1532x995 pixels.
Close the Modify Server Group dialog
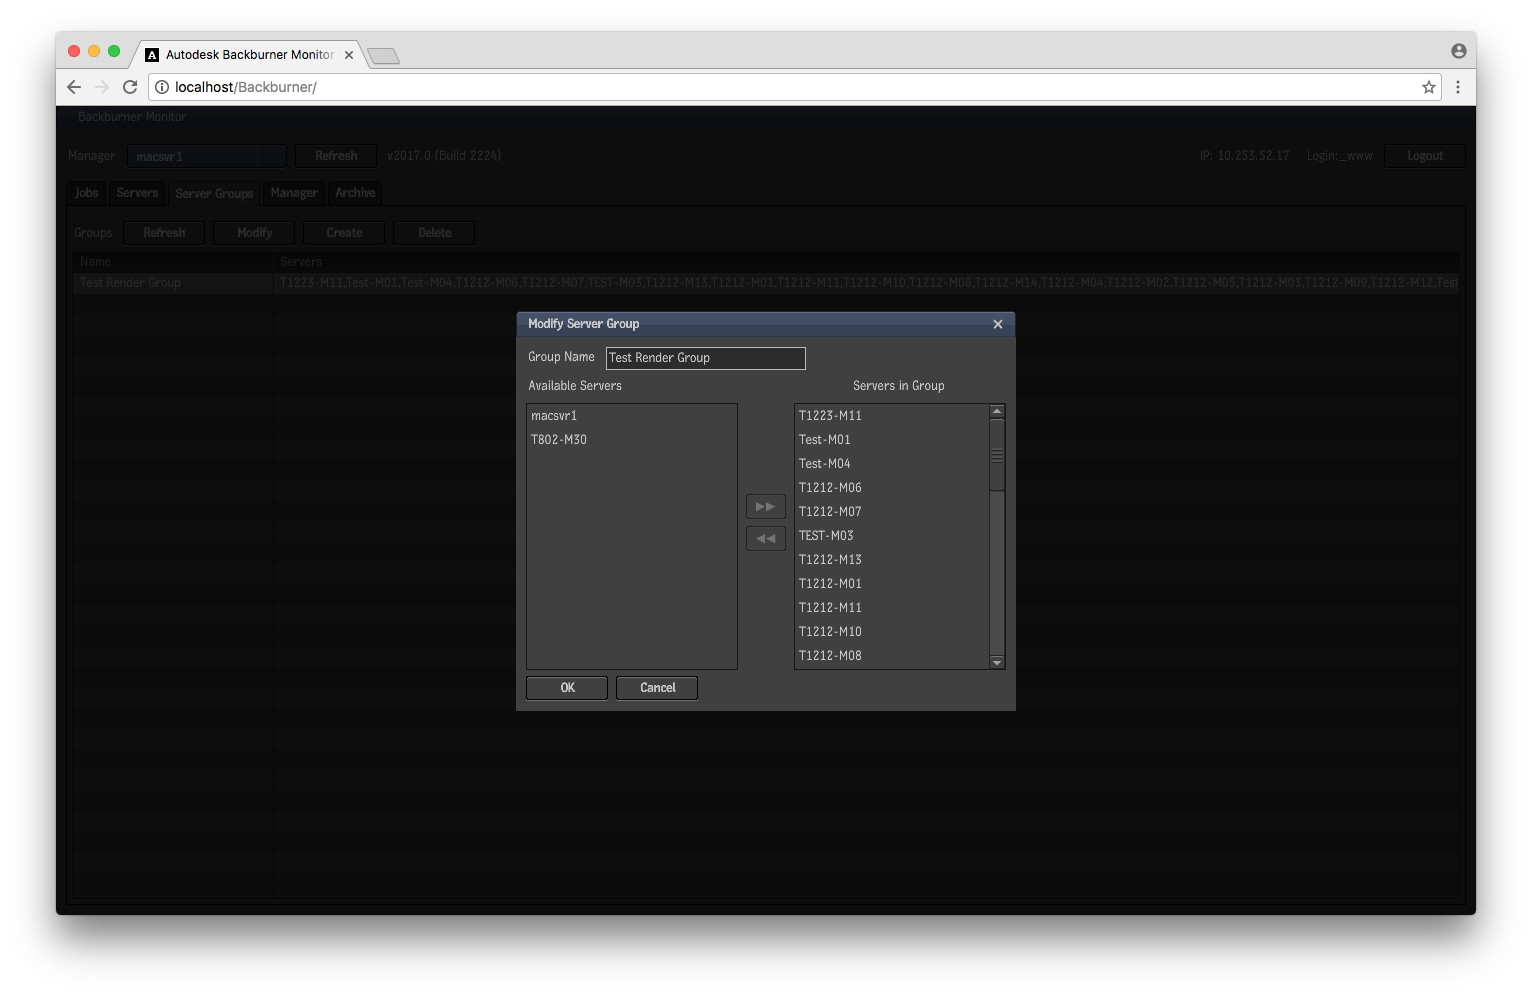[x=997, y=324]
